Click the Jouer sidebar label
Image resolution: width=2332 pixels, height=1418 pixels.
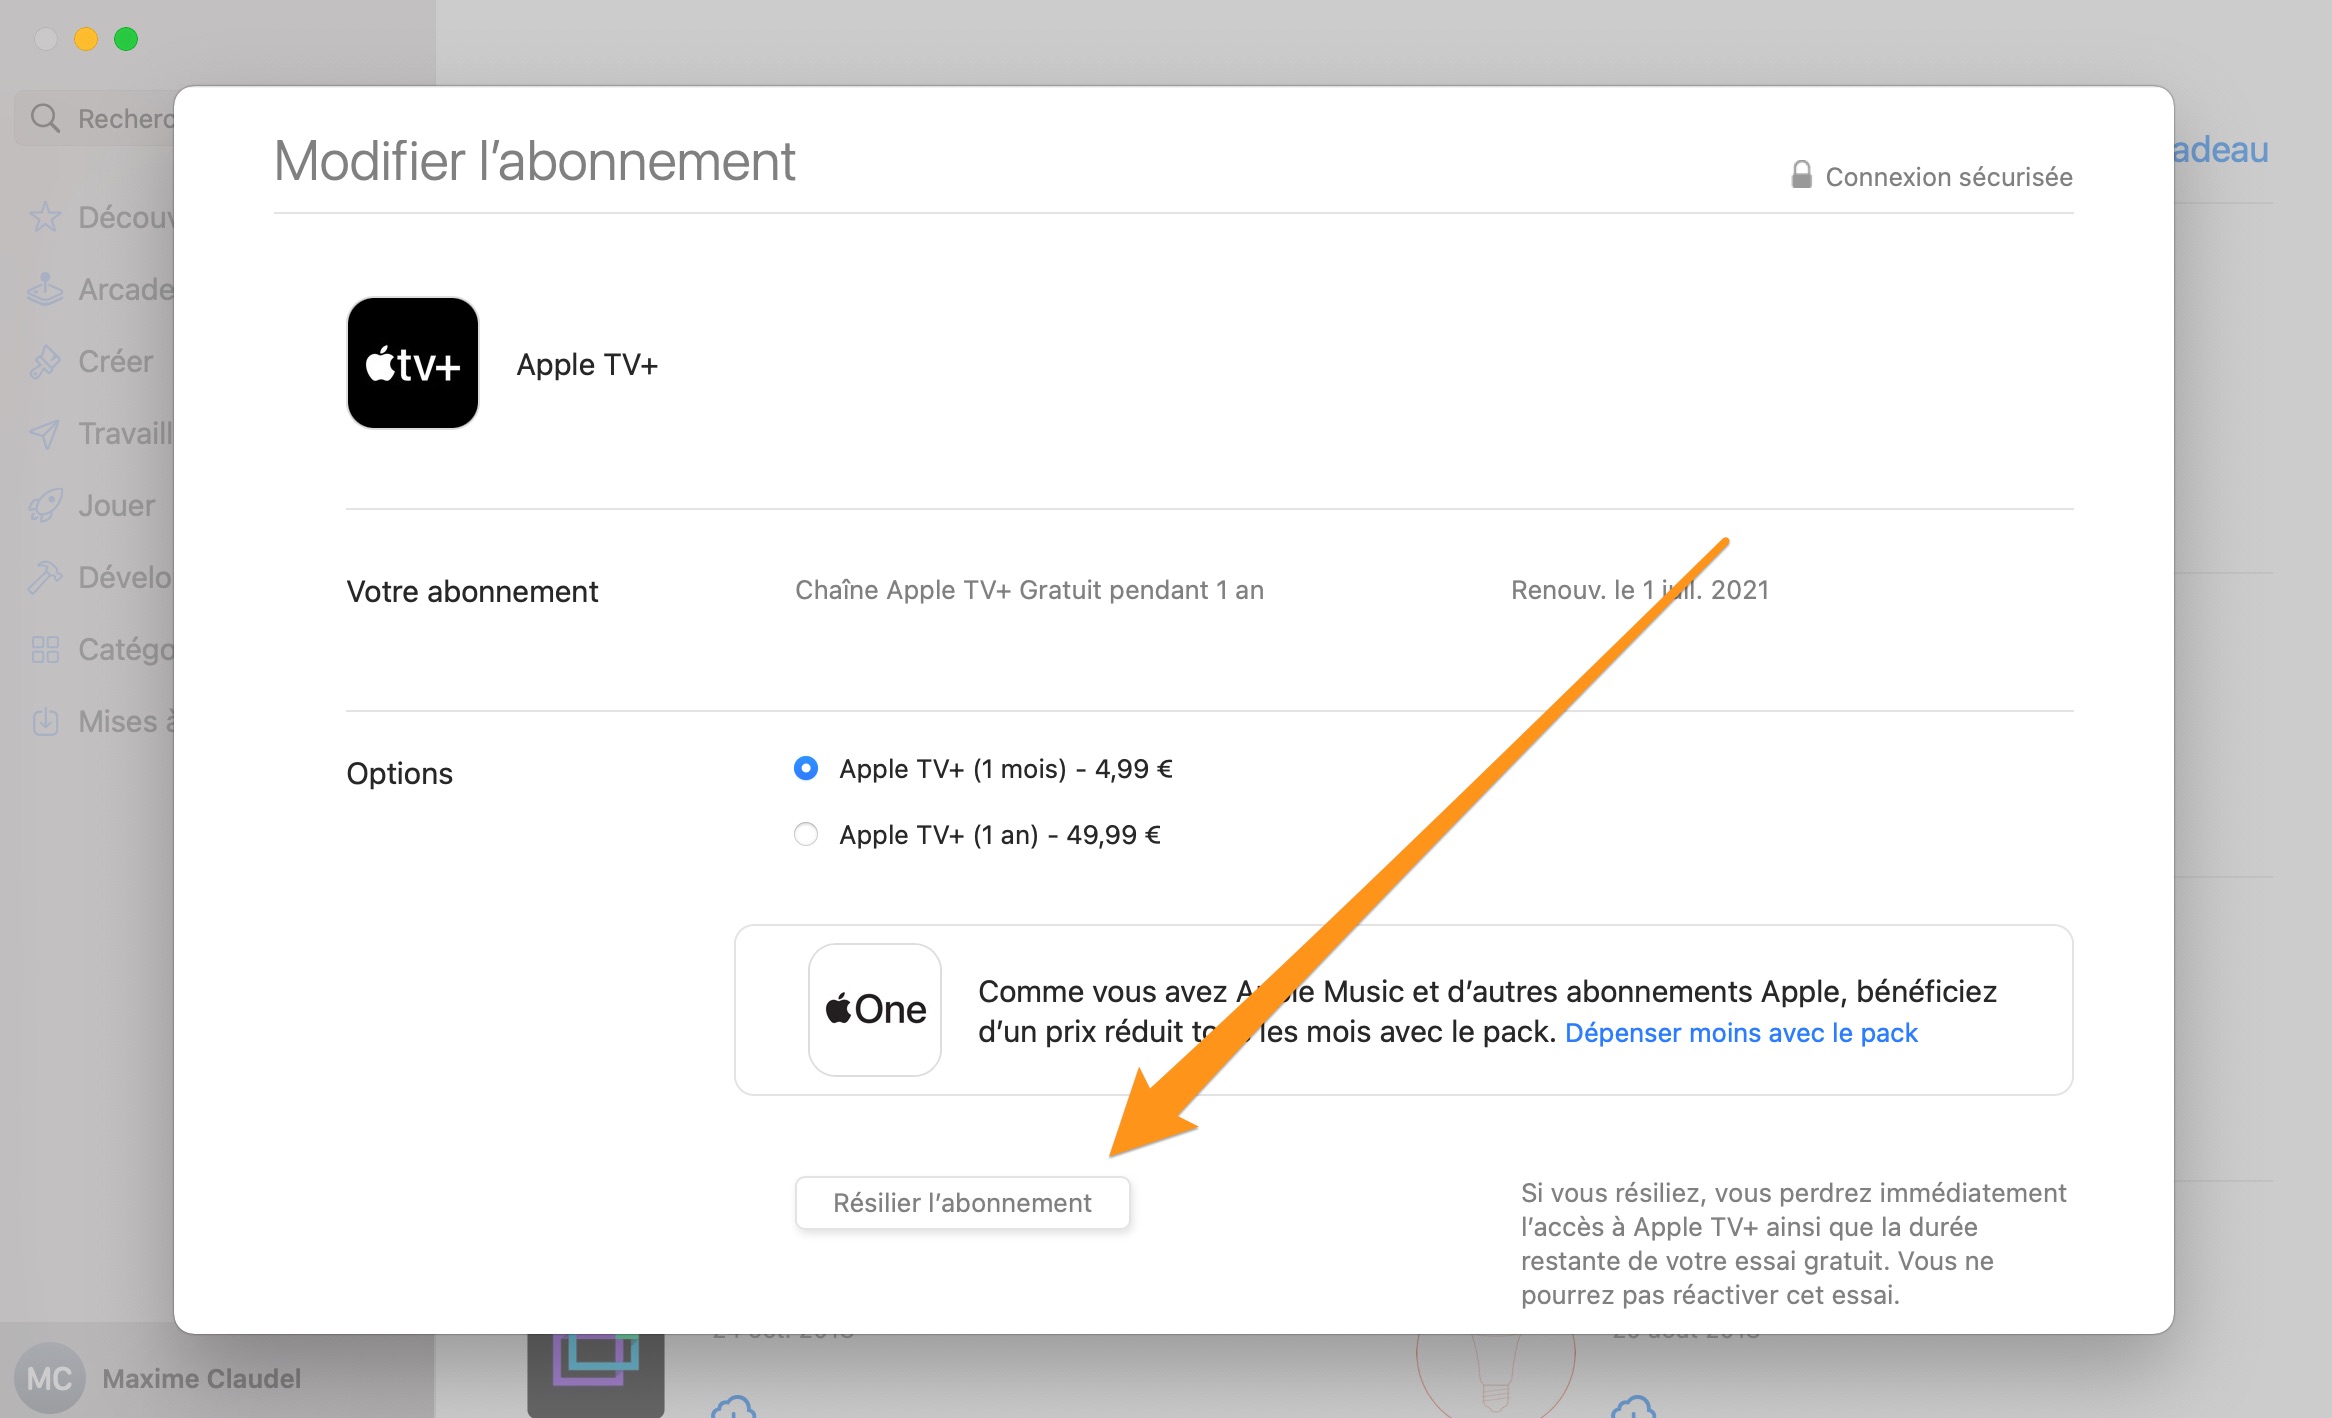117,505
